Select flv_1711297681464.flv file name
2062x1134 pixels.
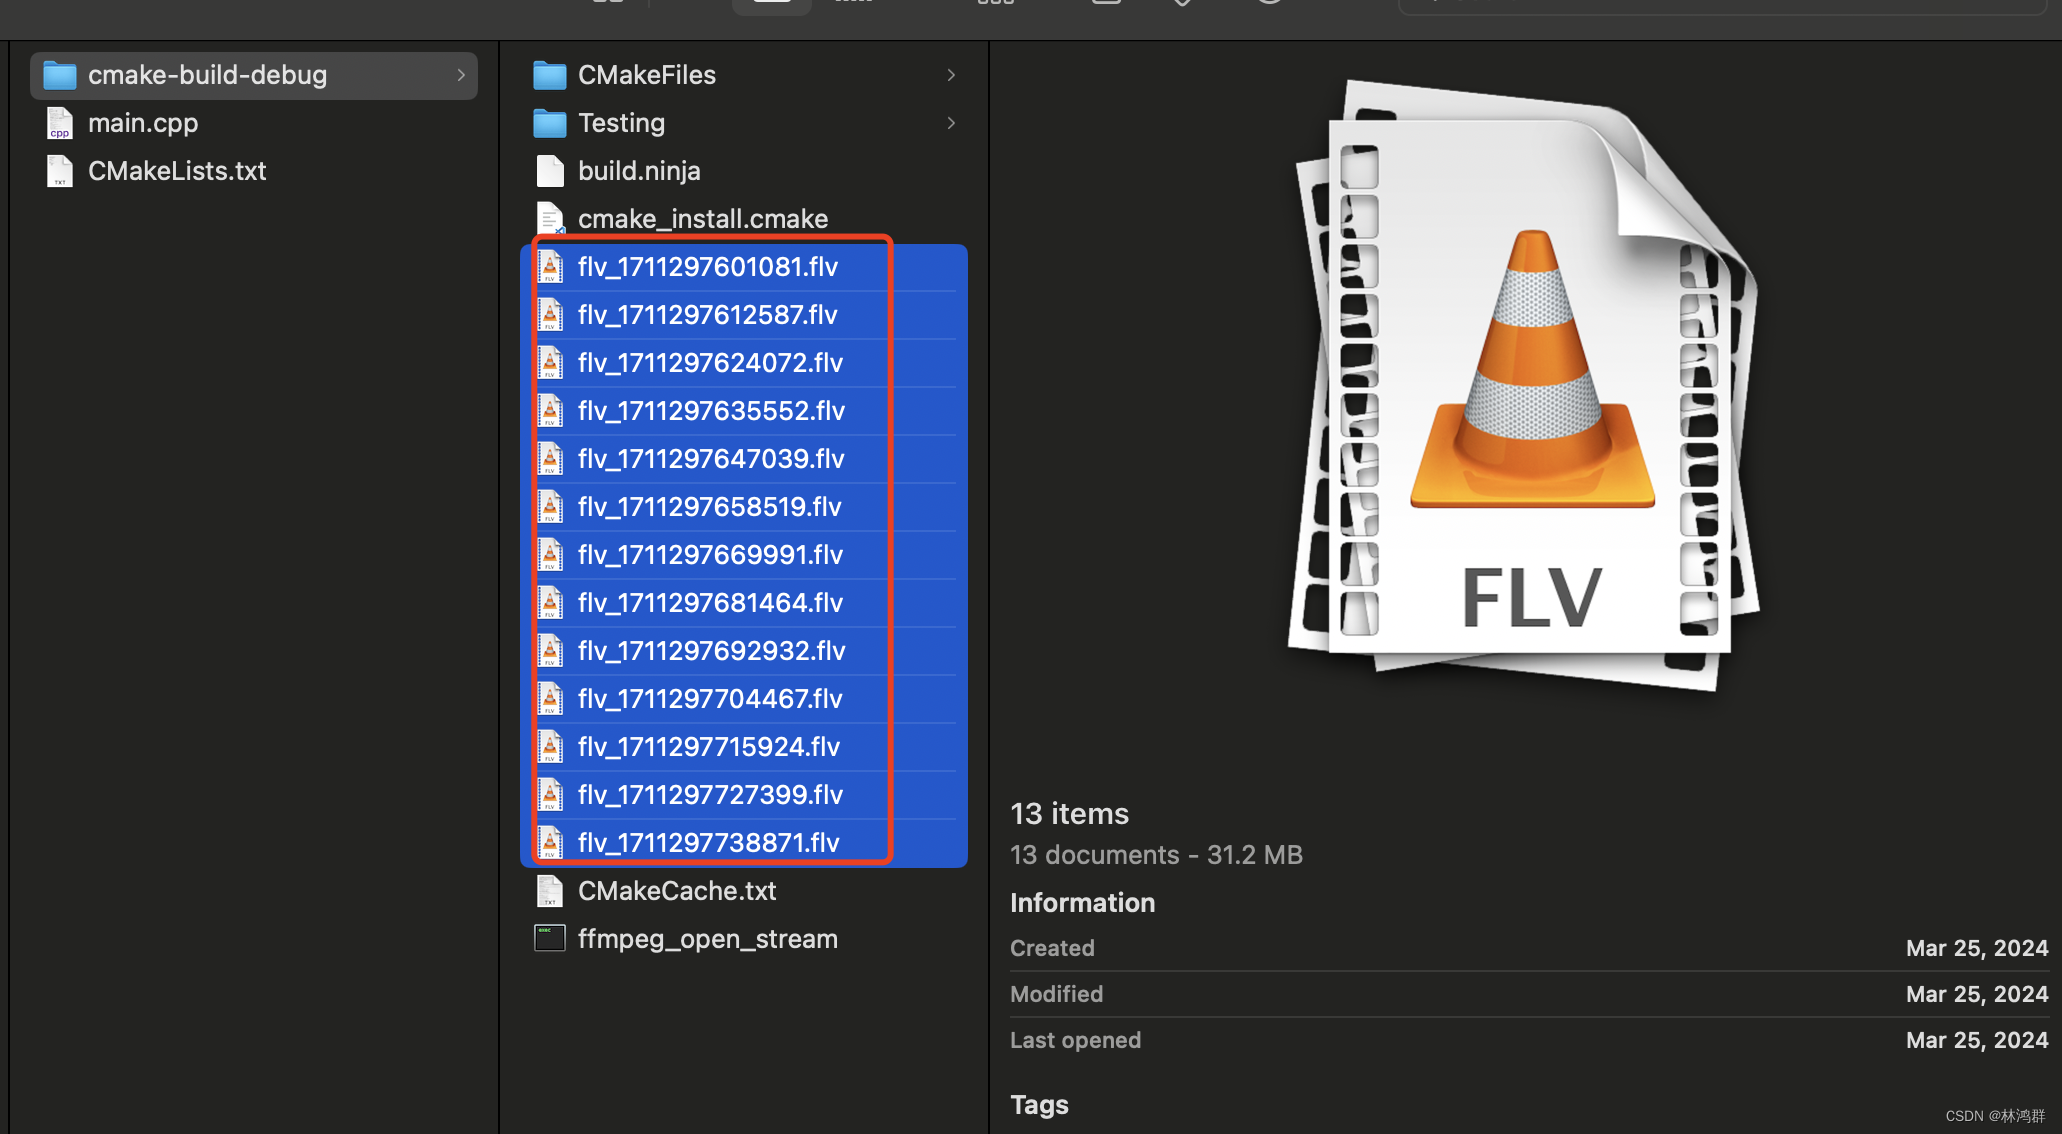tap(711, 603)
